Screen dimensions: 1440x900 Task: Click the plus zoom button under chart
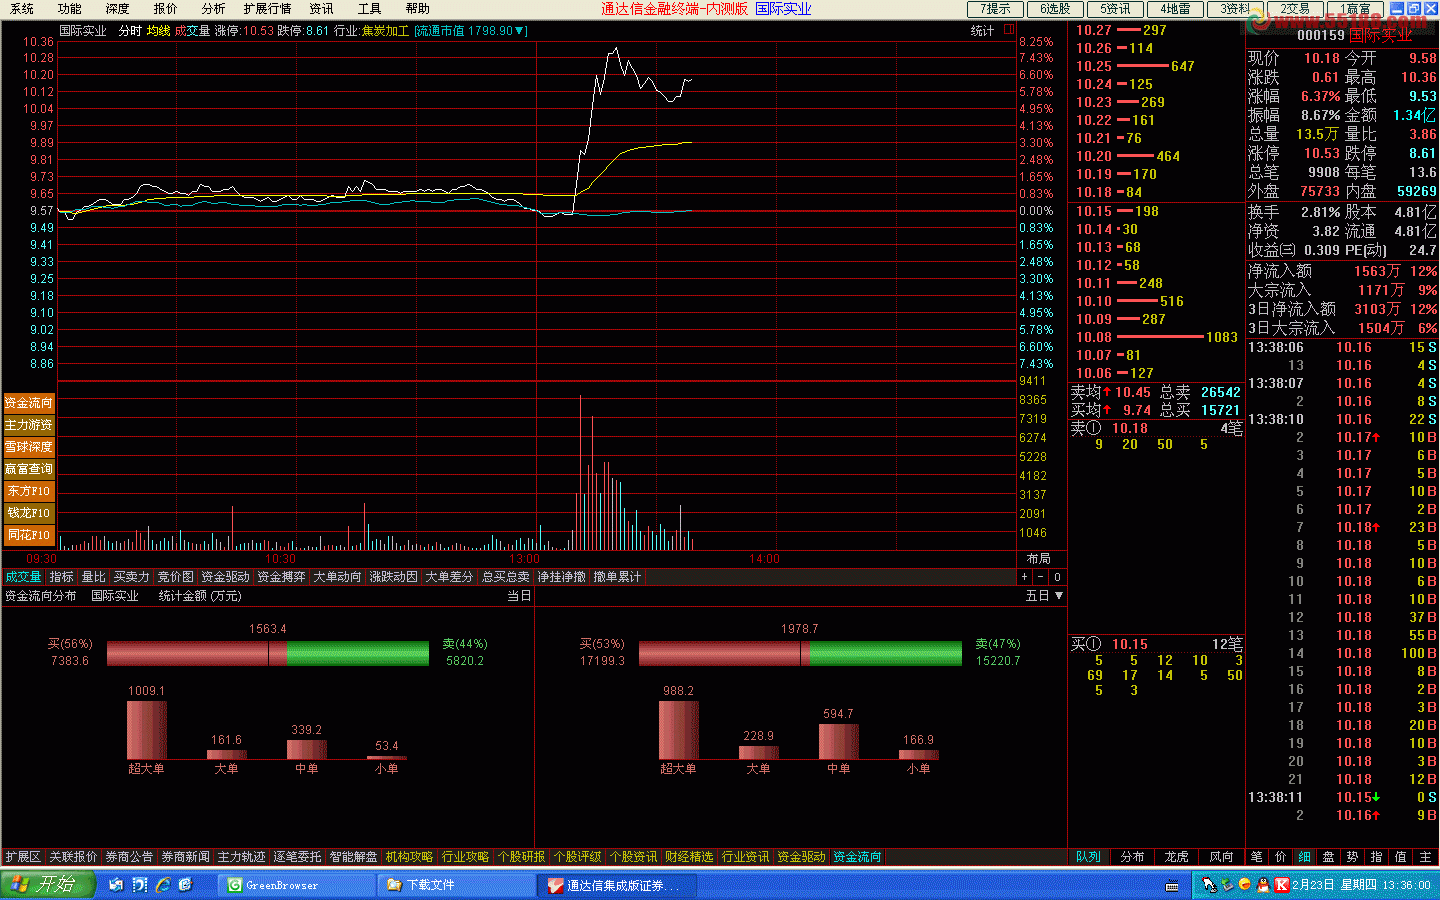[1024, 577]
